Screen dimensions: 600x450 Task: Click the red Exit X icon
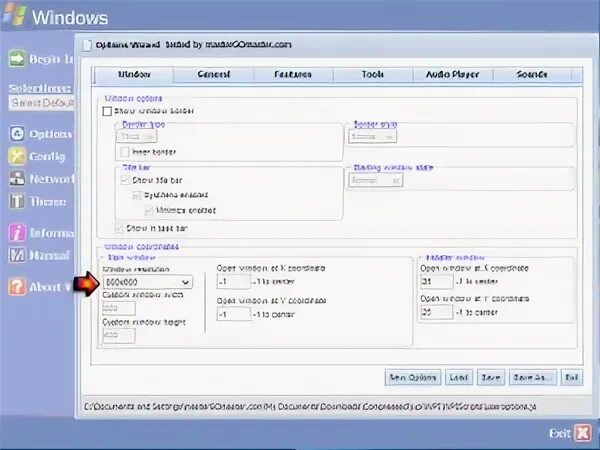(x=582, y=433)
